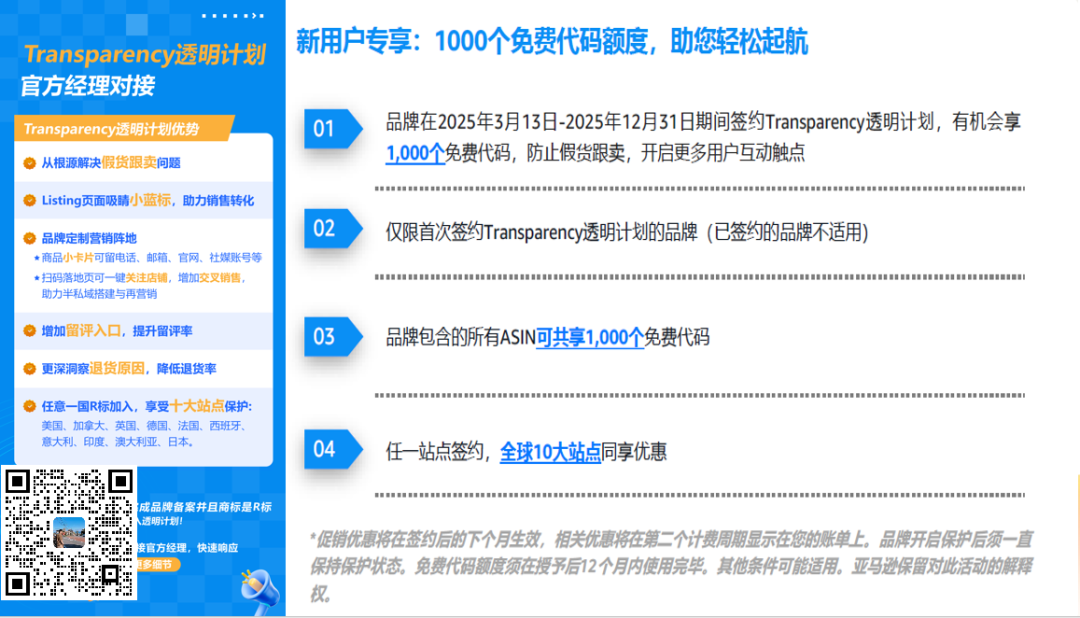The image size is (1080, 618).
Task: Open the underlined 1,000个 link in step 01
Action: 415,153
